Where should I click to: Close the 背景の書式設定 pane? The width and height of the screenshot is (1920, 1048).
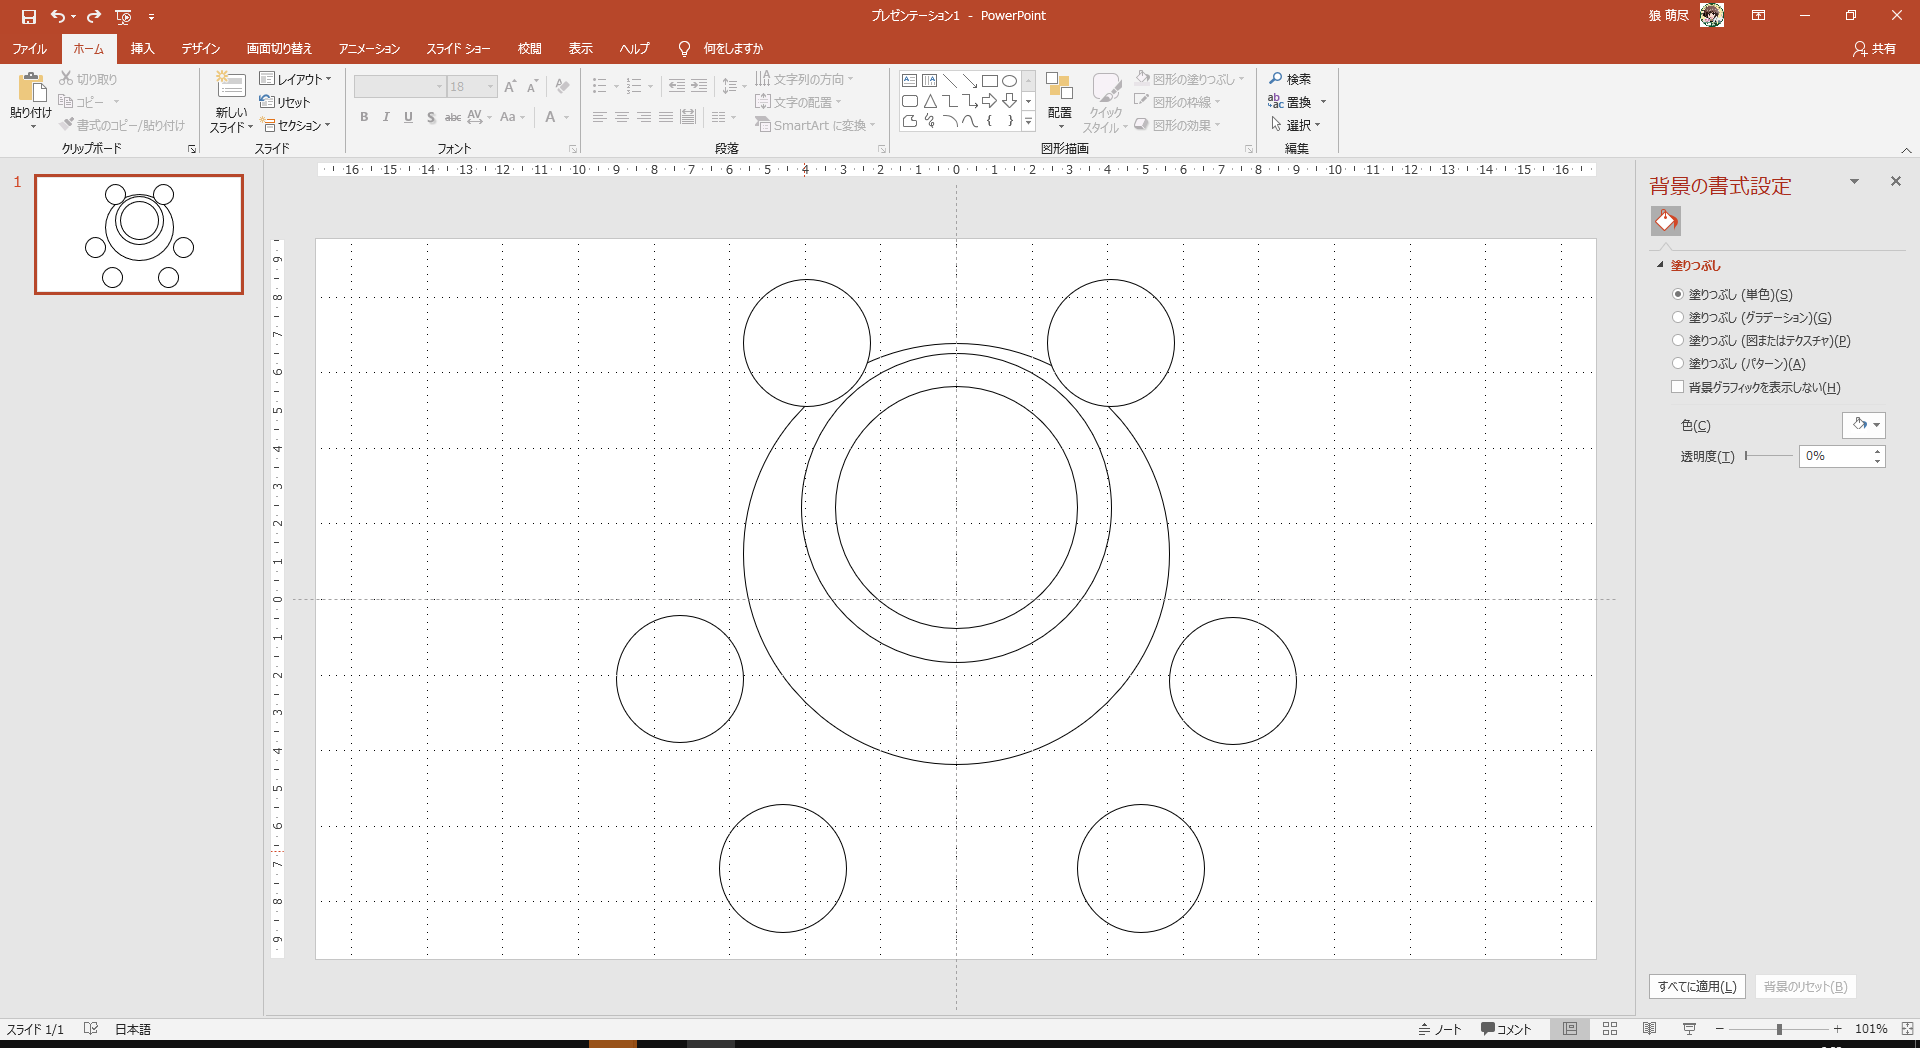click(x=1895, y=181)
